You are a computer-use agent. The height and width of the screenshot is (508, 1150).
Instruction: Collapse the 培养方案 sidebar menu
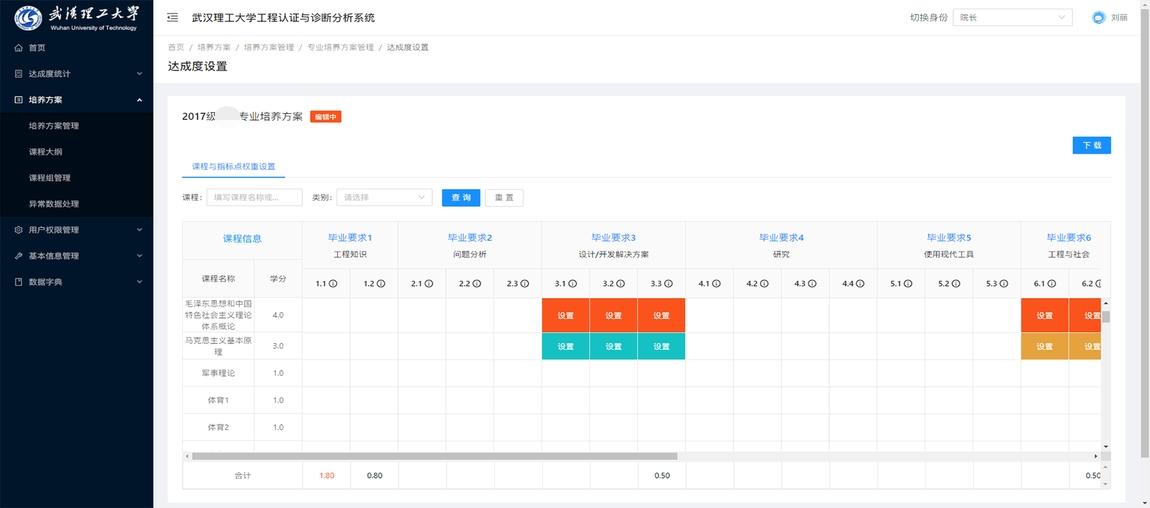pyautogui.click(x=76, y=100)
